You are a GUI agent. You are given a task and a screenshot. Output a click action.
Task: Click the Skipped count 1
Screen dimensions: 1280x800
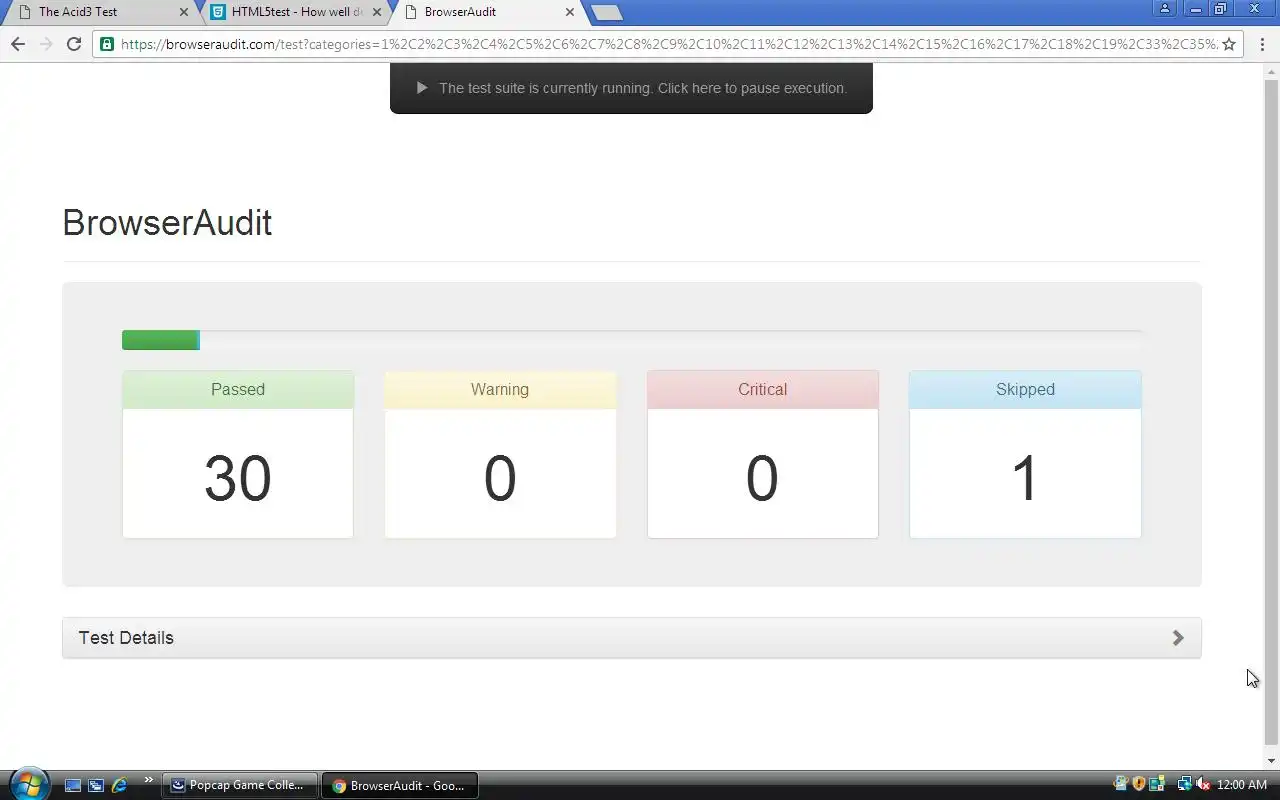pos(1025,478)
